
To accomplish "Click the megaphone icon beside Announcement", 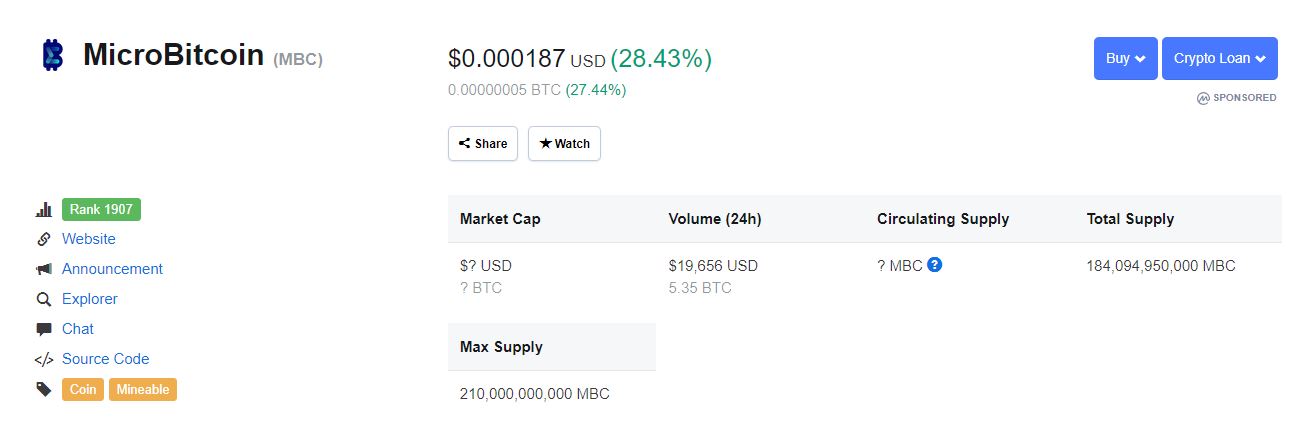I will [44, 270].
